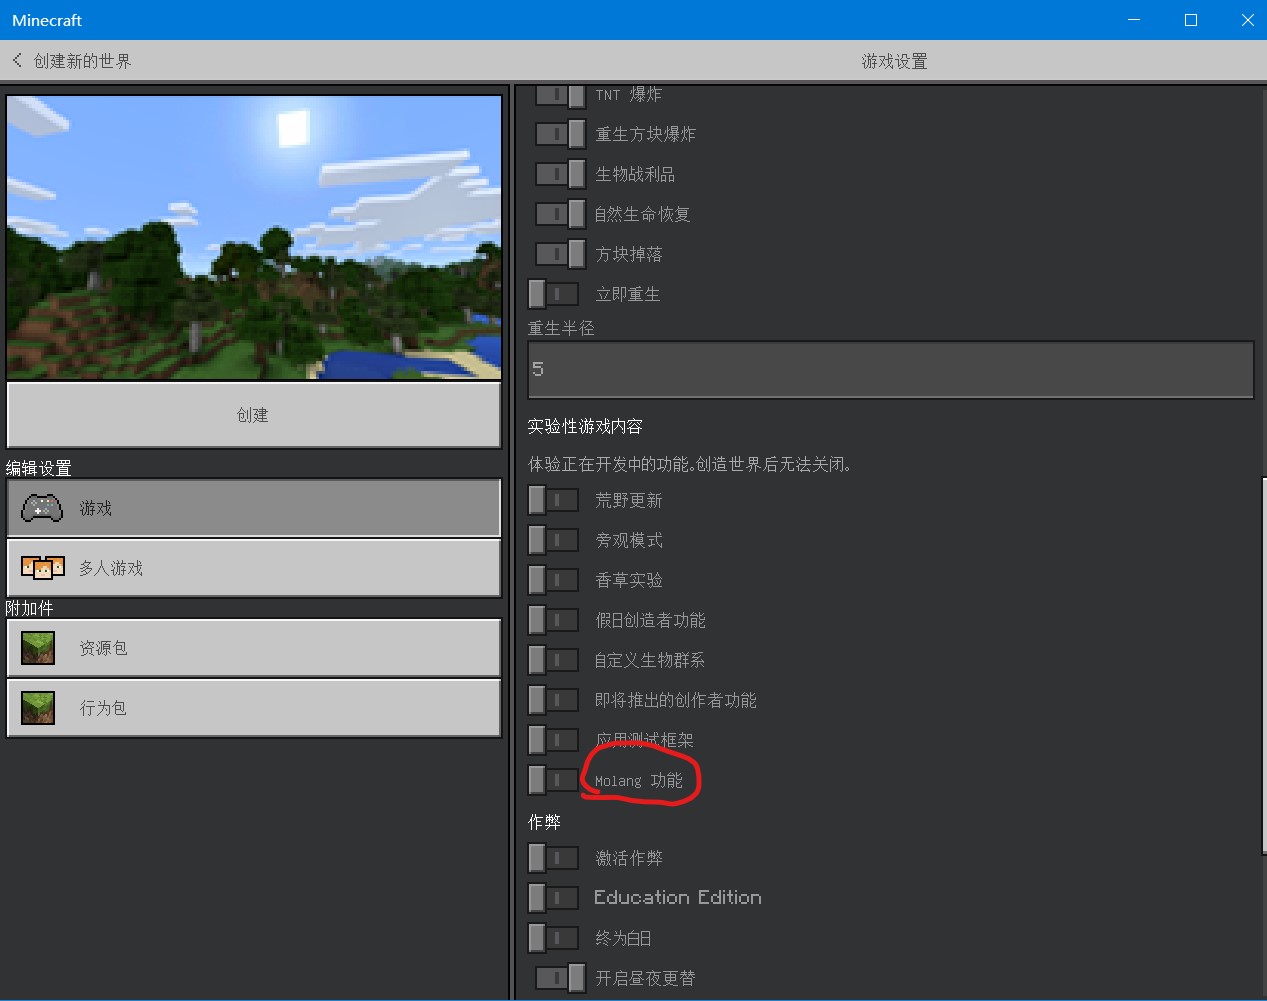Click the 附加件 heading
The image size is (1267, 1001).
click(x=30, y=608)
